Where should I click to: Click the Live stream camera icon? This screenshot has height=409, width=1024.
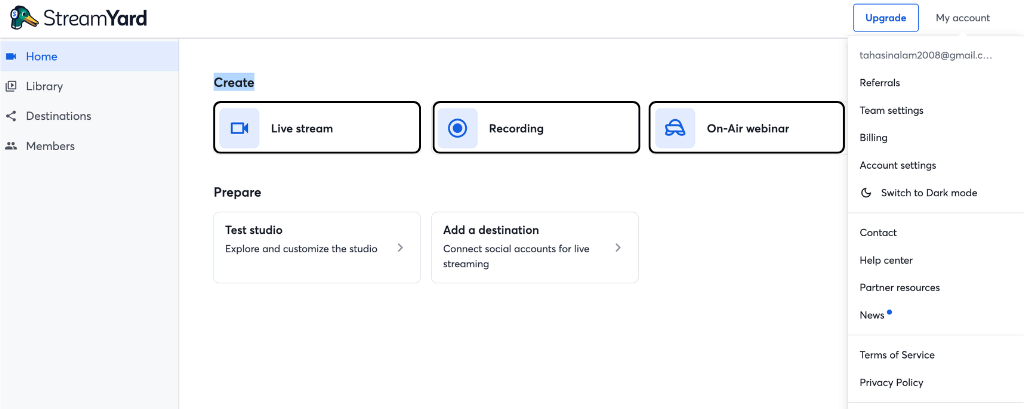pos(239,128)
